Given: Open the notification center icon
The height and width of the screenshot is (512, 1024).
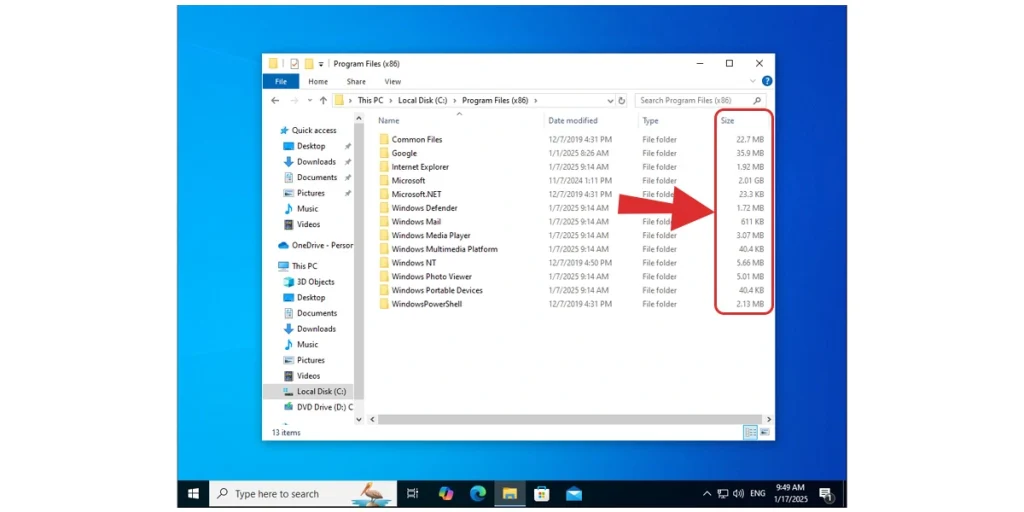Looking at the screenshot, I should (x=825, y=494).
